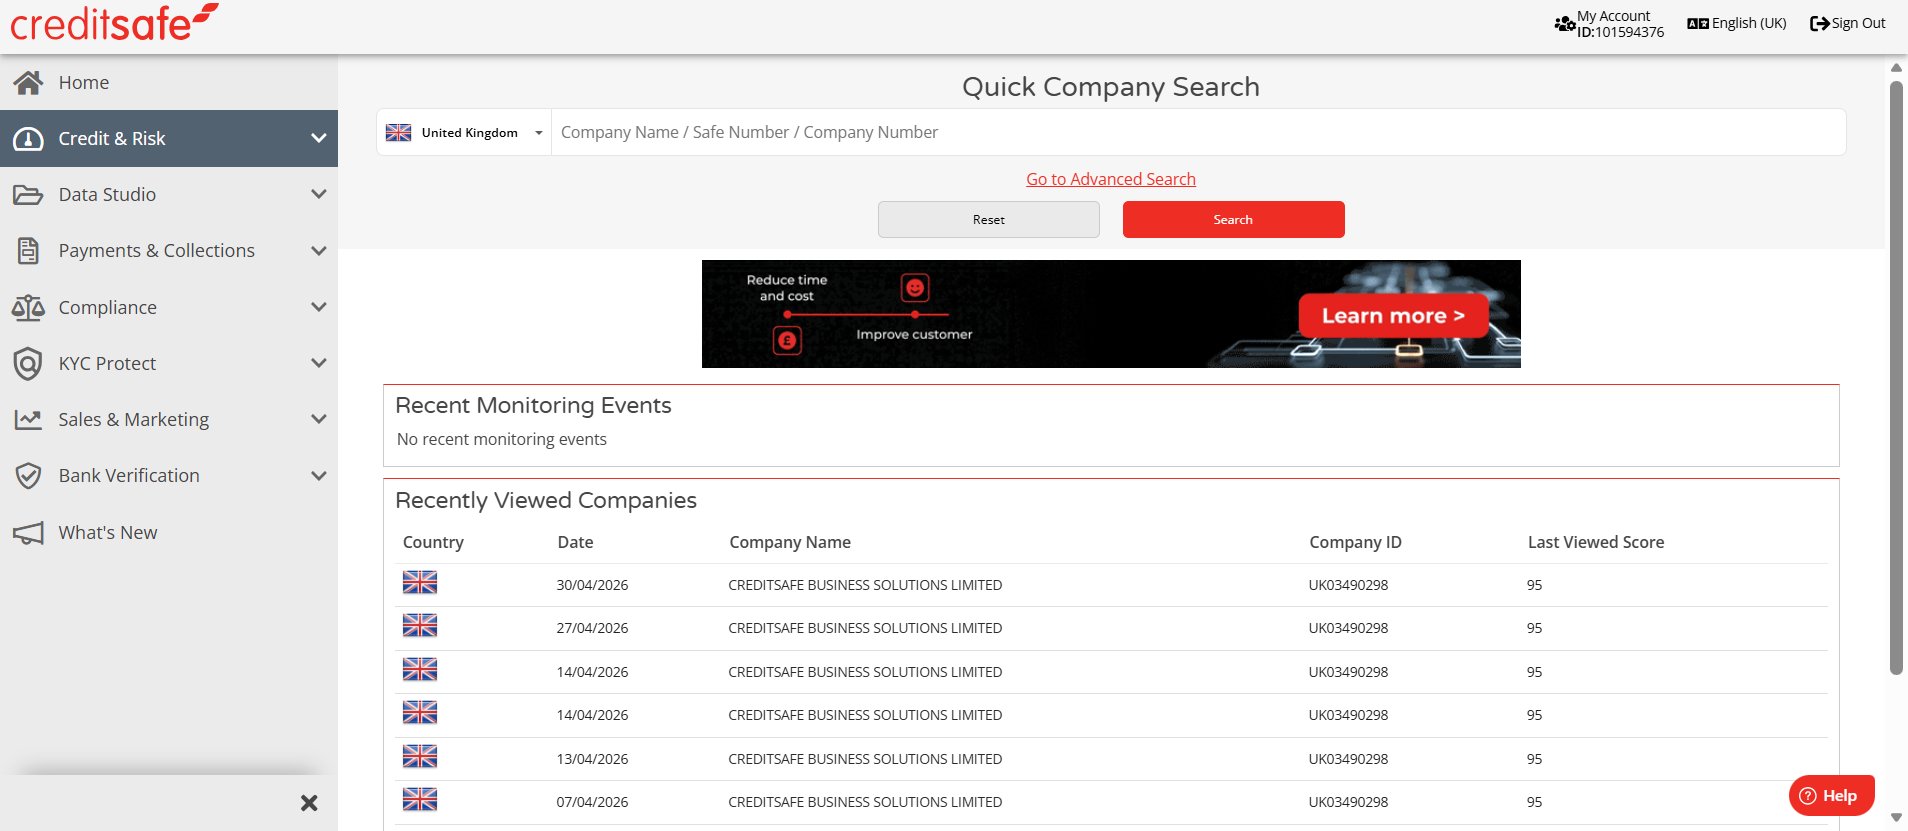
Task: Click the Credit & Risk gauge icon
Action: tap(28, 139)
